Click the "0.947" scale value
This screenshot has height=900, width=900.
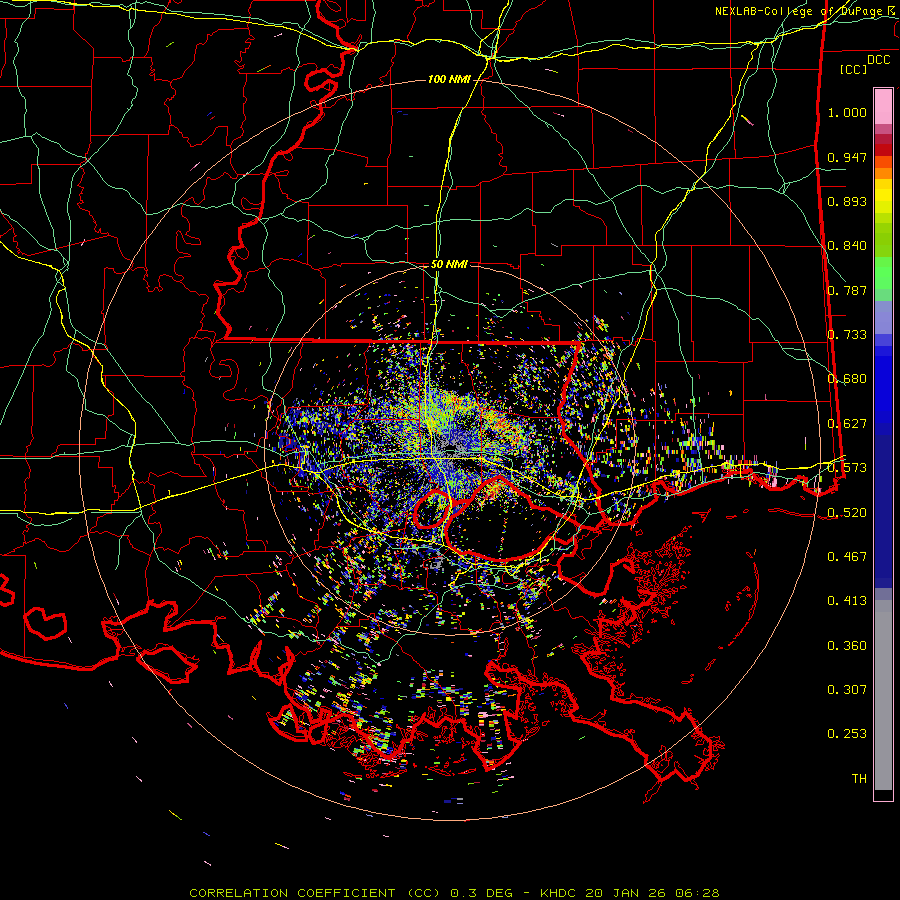[847, 157]
